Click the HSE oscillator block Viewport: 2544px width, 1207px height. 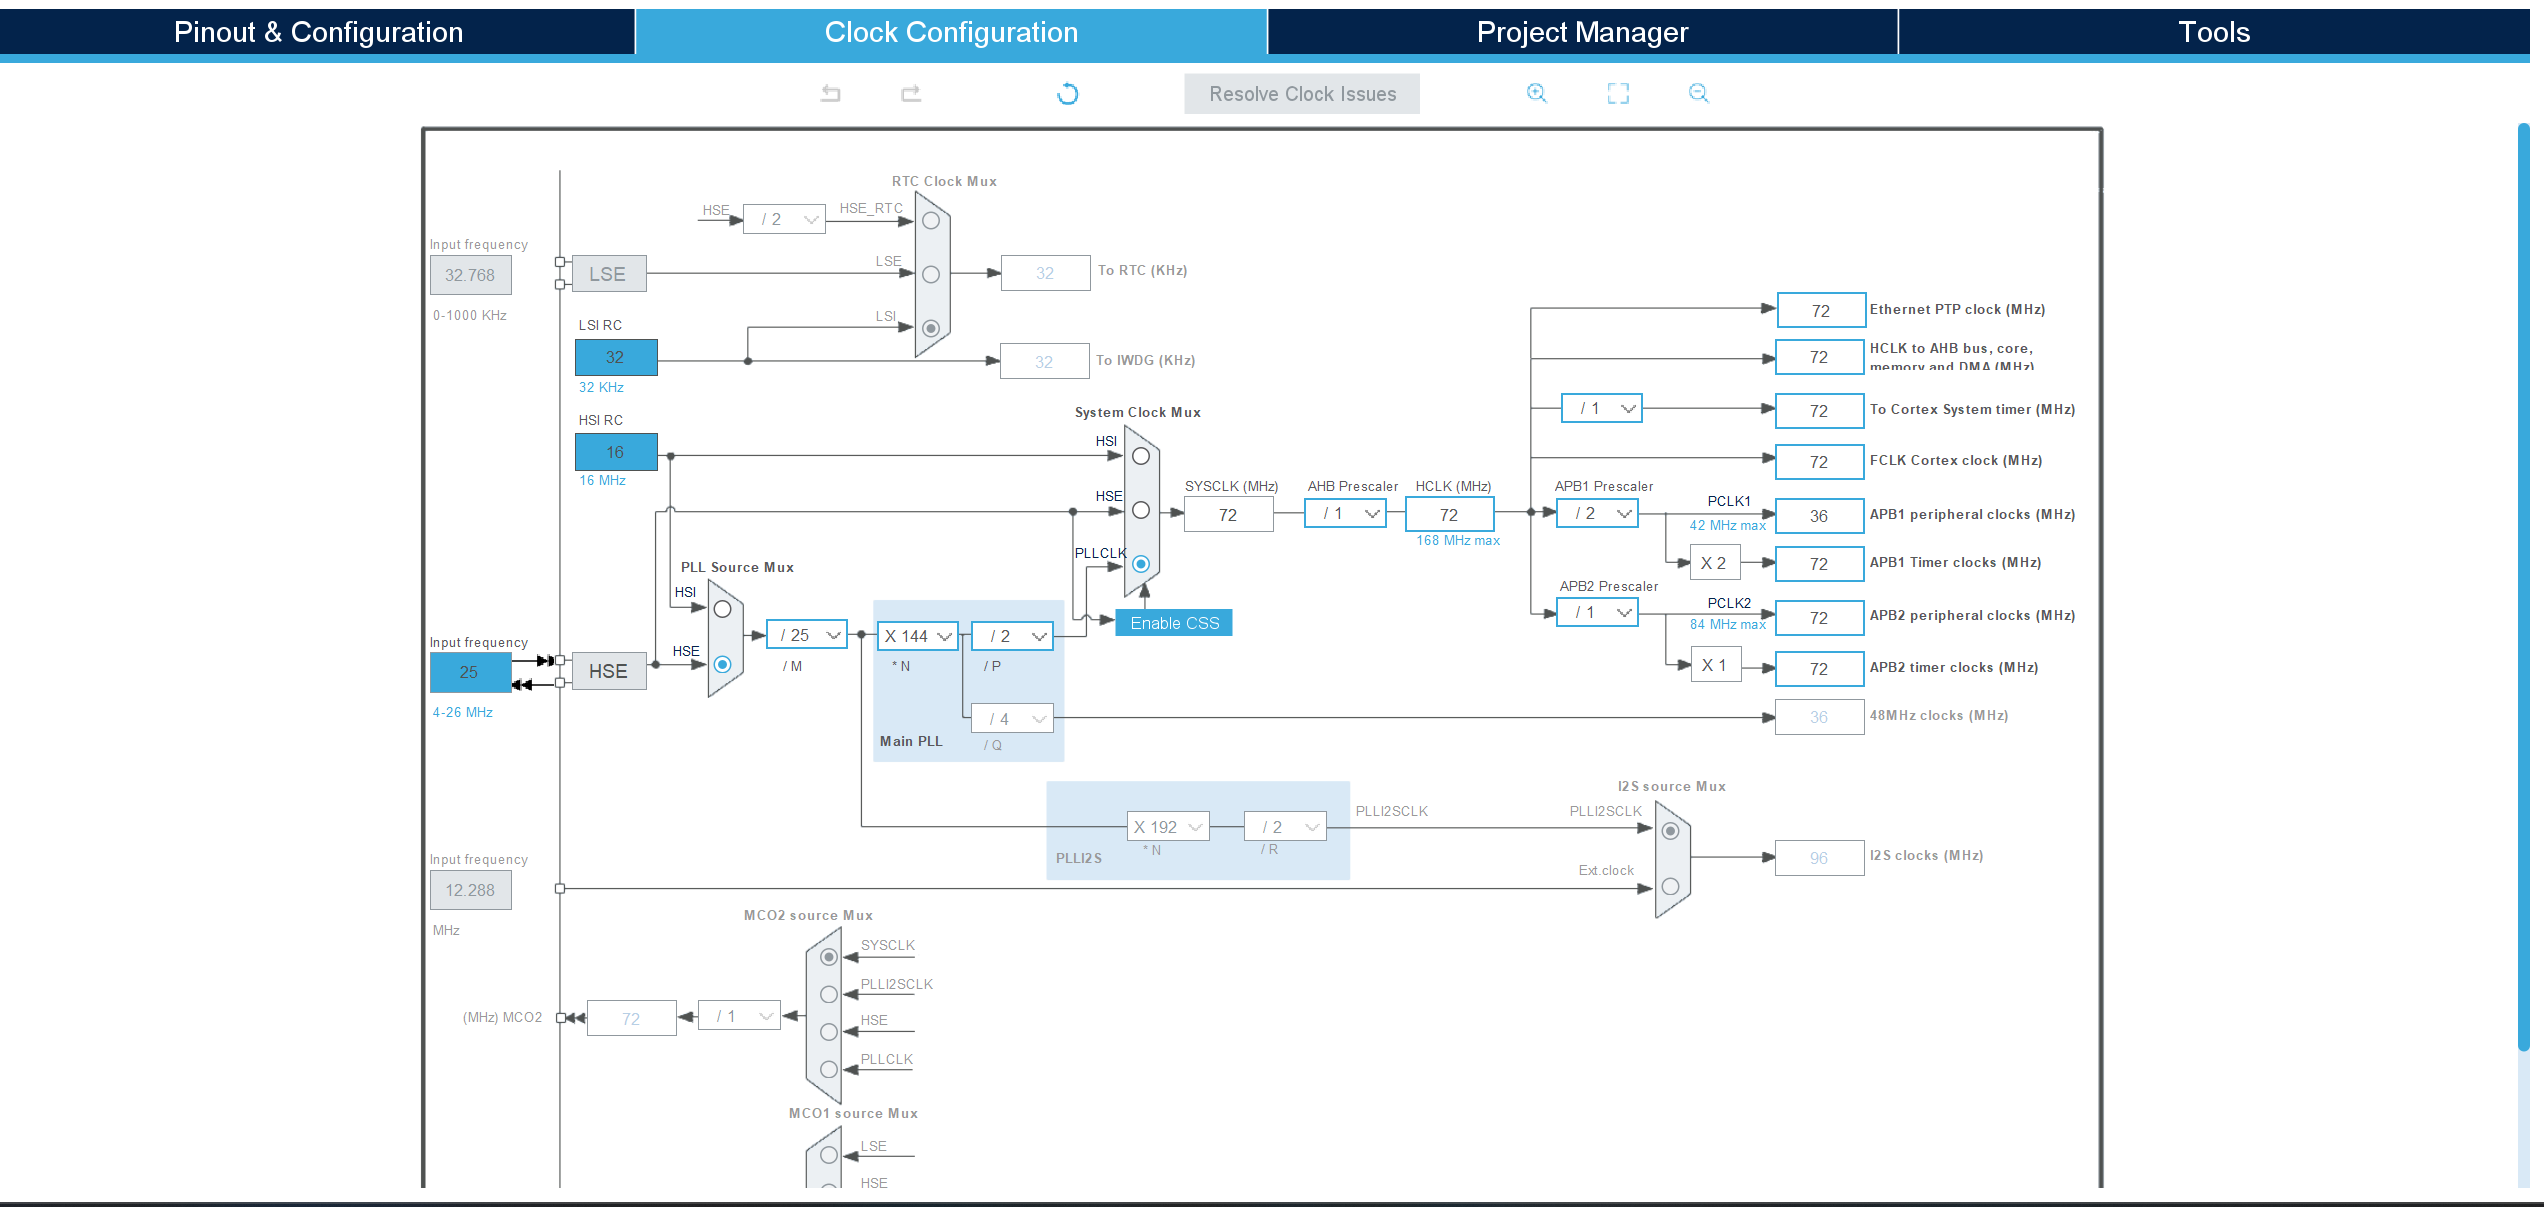coord(609,671)
